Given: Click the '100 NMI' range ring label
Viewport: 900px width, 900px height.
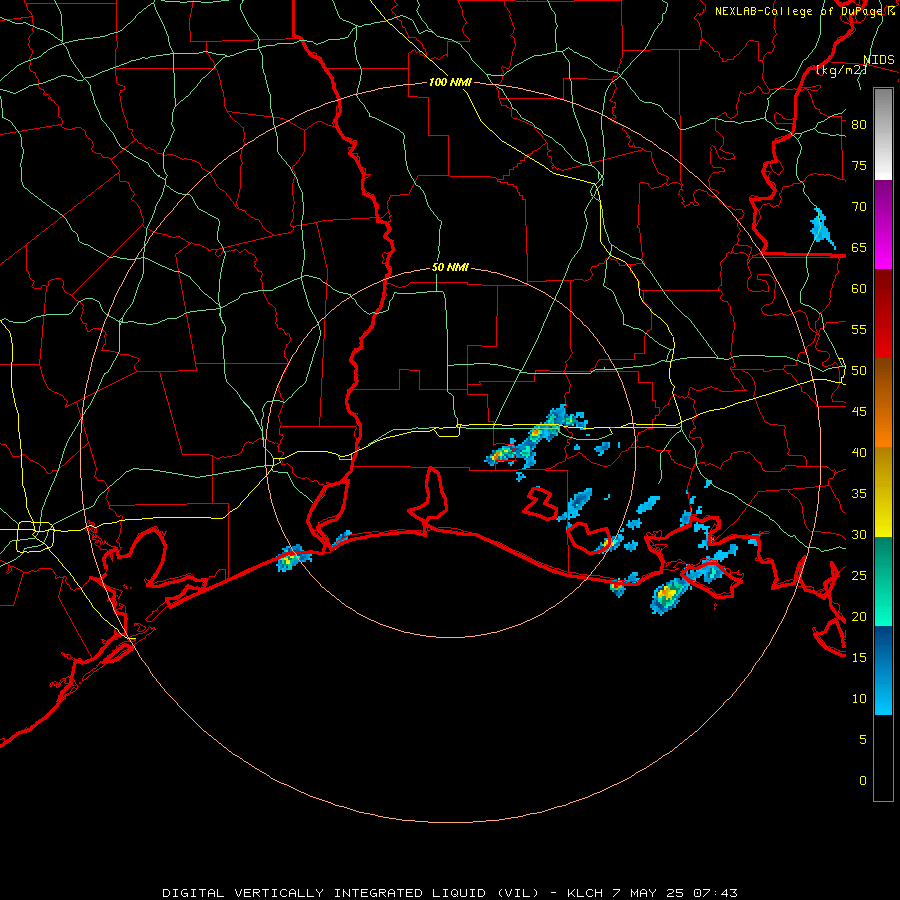Looking at the screenshot, I should (x=450, y=82).
